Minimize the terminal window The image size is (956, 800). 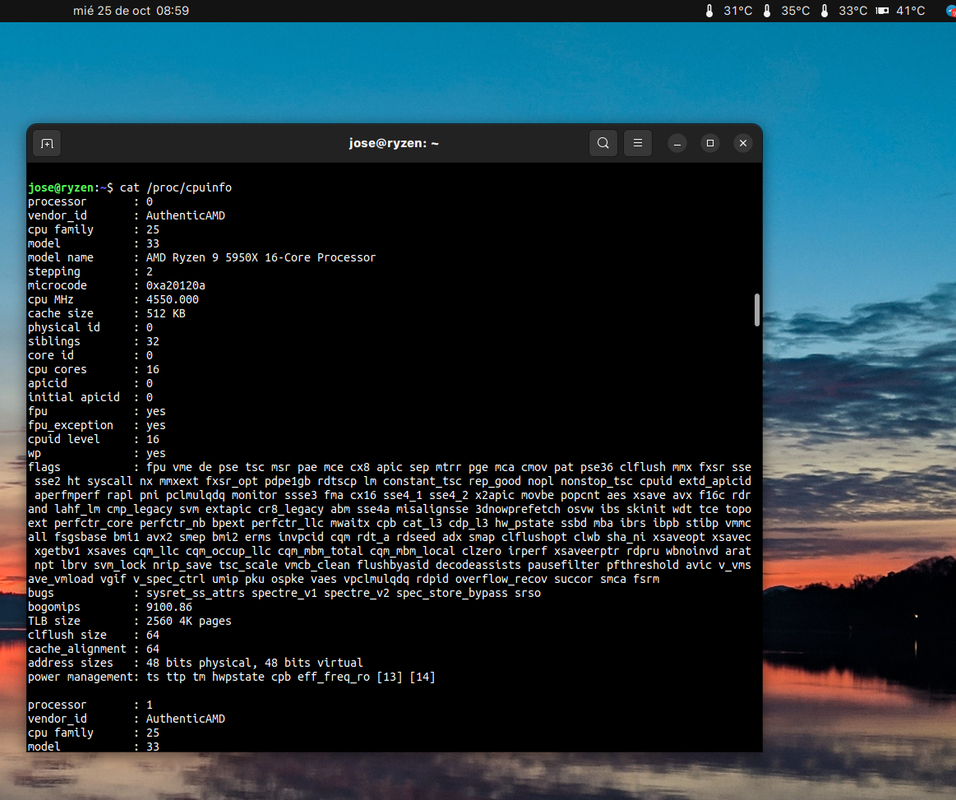pos(677,143)
